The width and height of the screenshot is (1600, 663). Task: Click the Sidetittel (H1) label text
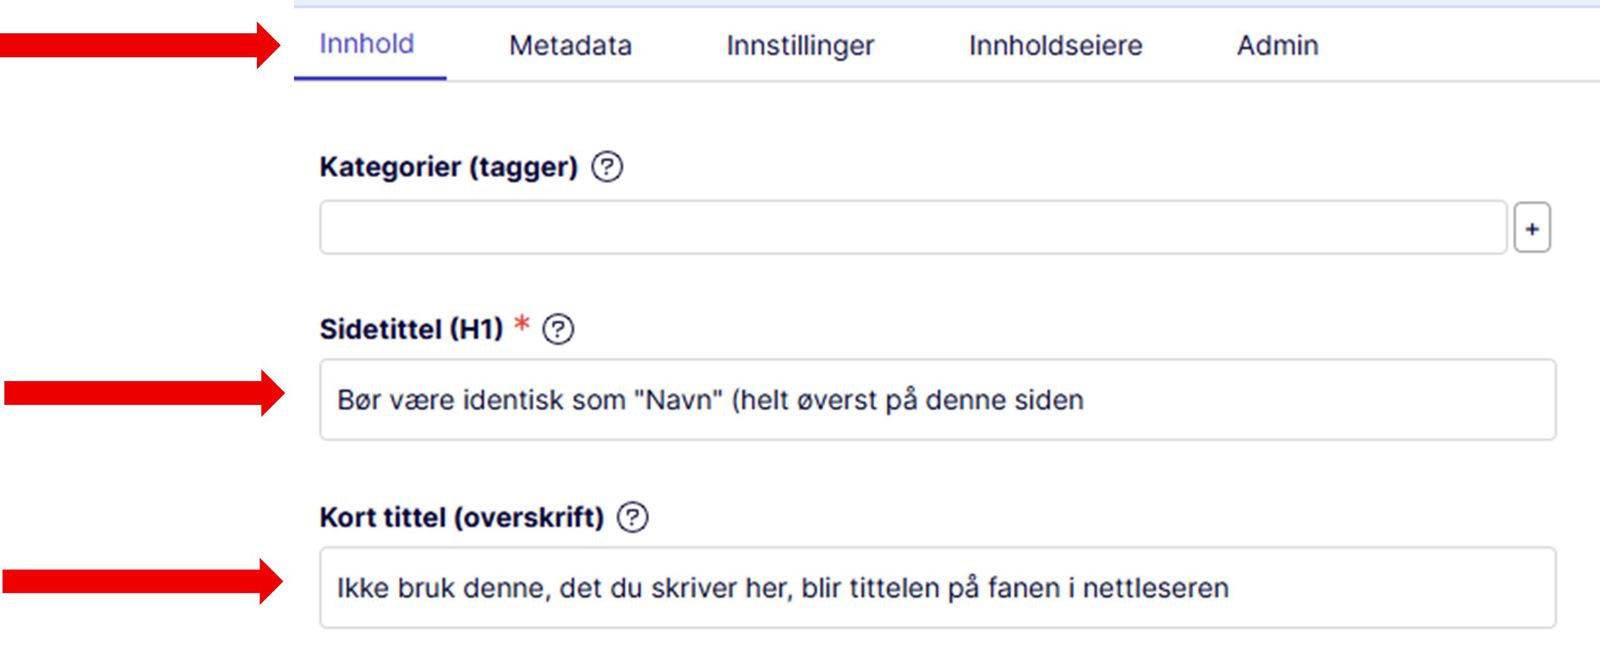point(411,329)
